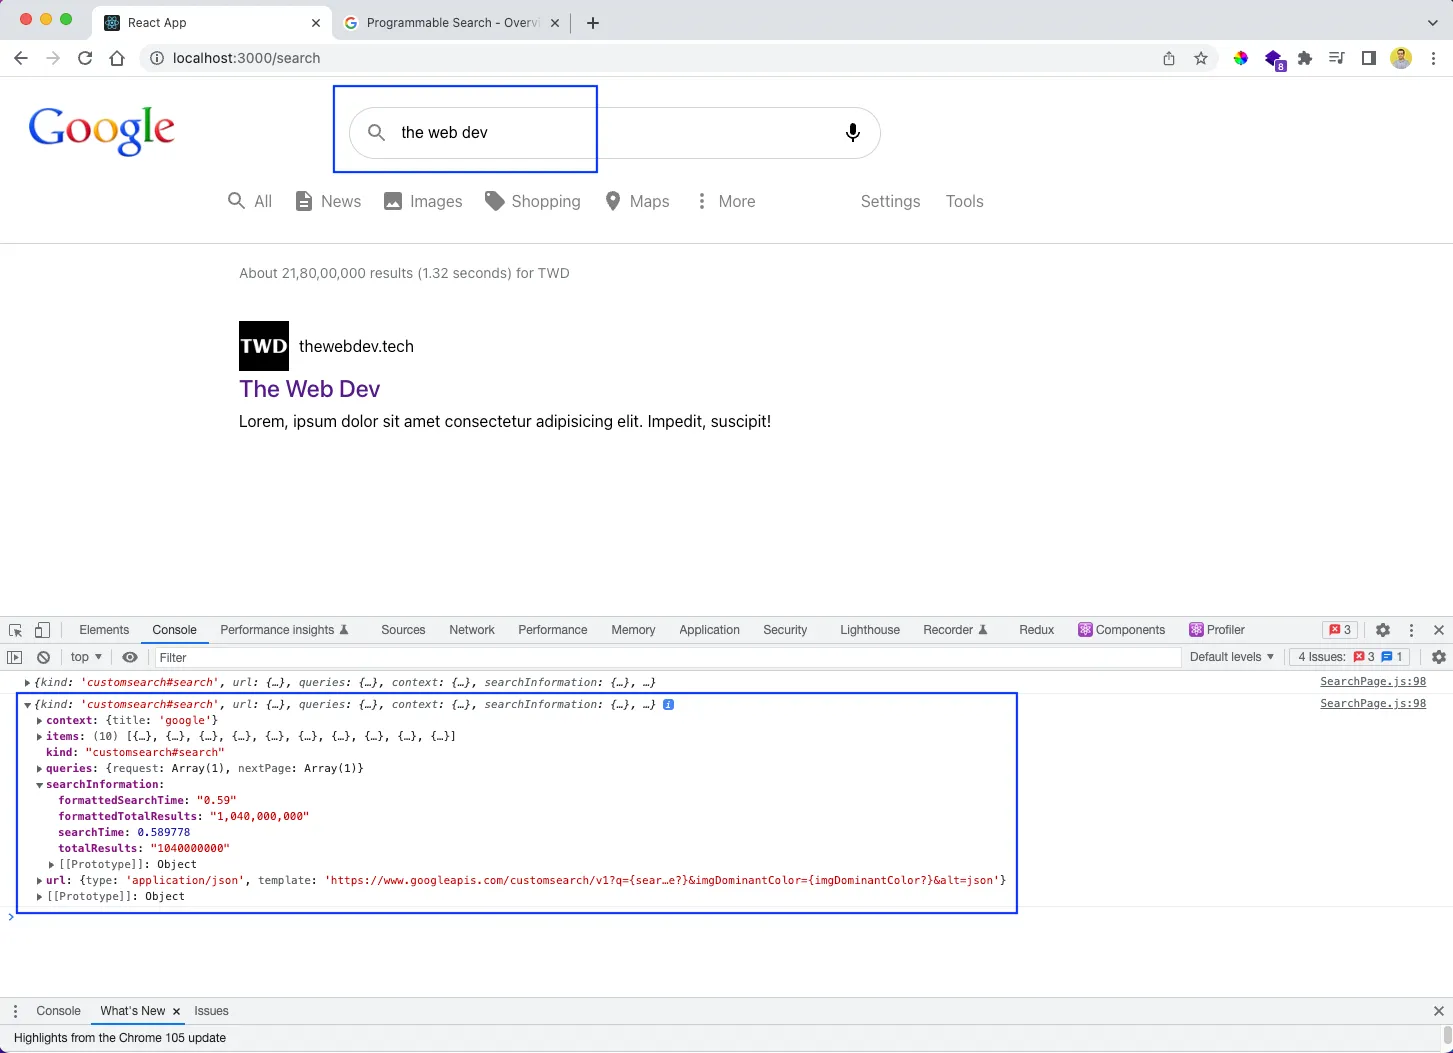Expand the first collapsed customsearch log object
The height and width of the screenshot is (1053, 1453).
[x=27, y=683]
